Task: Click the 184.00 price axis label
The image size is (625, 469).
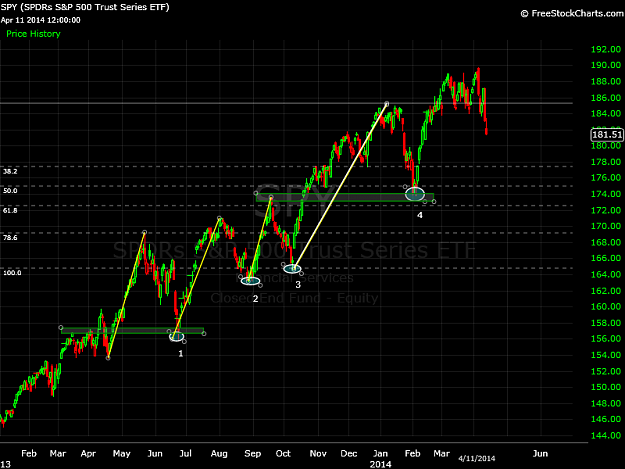Action: pyautogui.click(x=605, y=114)
